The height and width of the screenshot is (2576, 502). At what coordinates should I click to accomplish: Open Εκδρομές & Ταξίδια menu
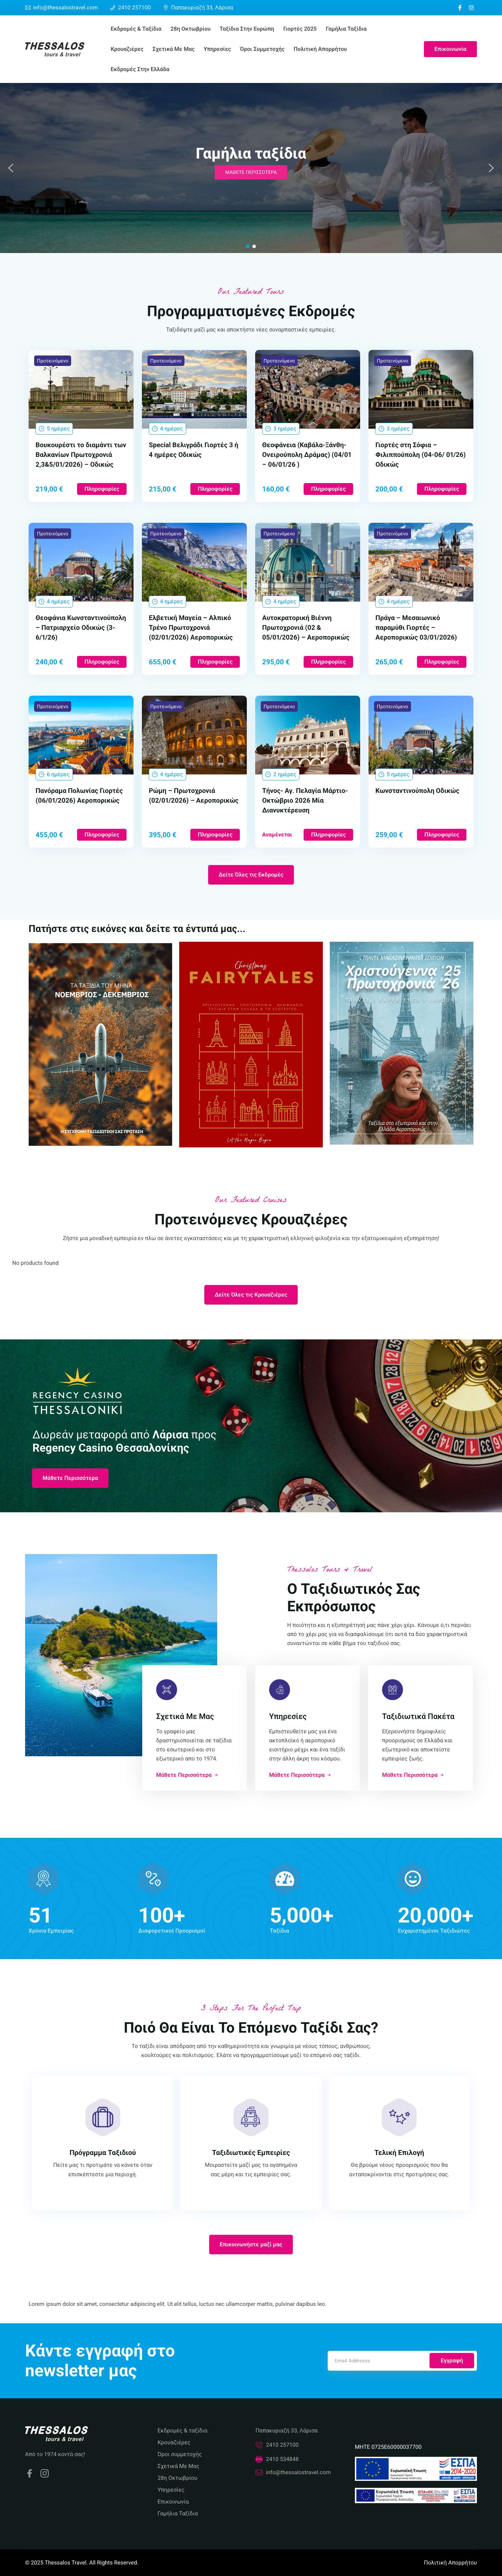tap(136, 29)
